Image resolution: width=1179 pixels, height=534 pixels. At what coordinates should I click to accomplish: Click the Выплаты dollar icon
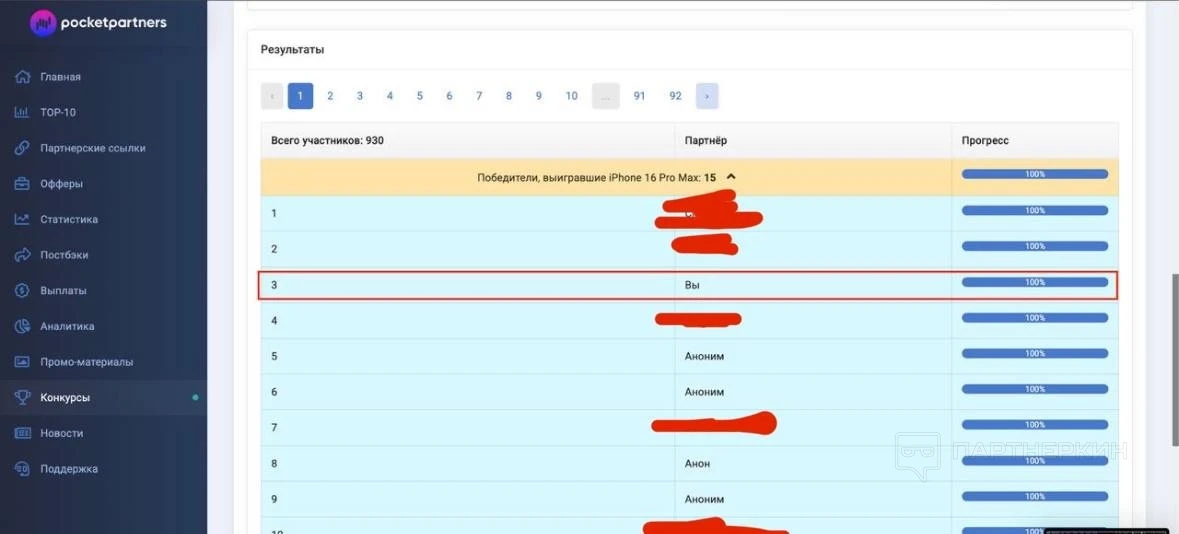point(21,291)
